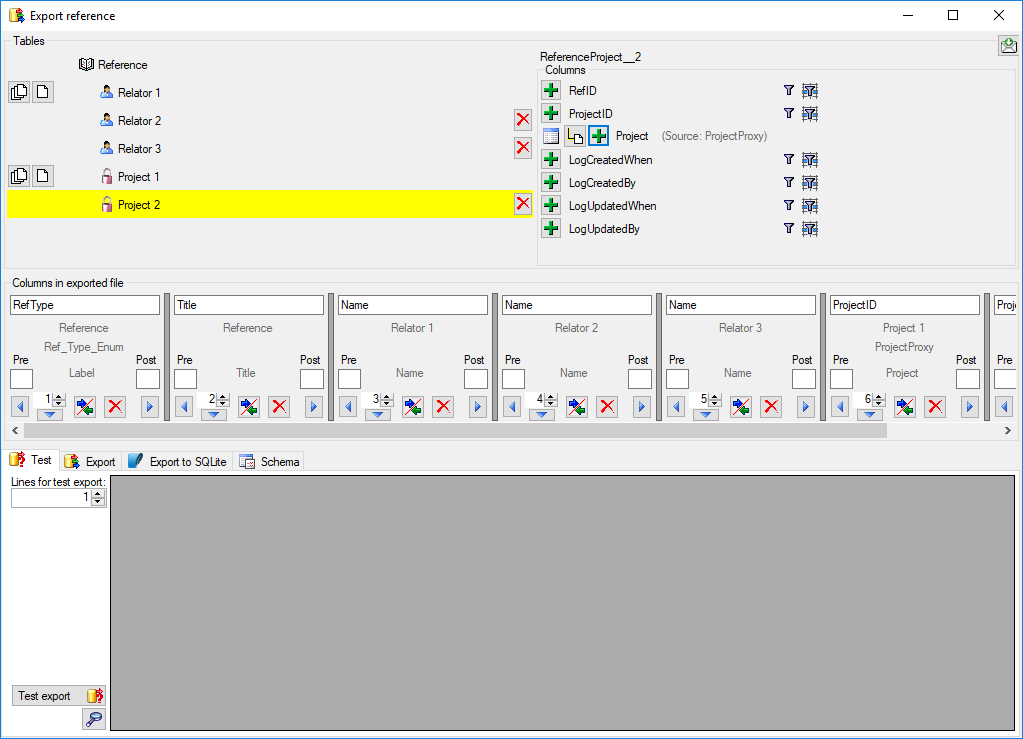1023x739 pixels.
Task: Set filter for RefID column
Action: pos(788,90)
